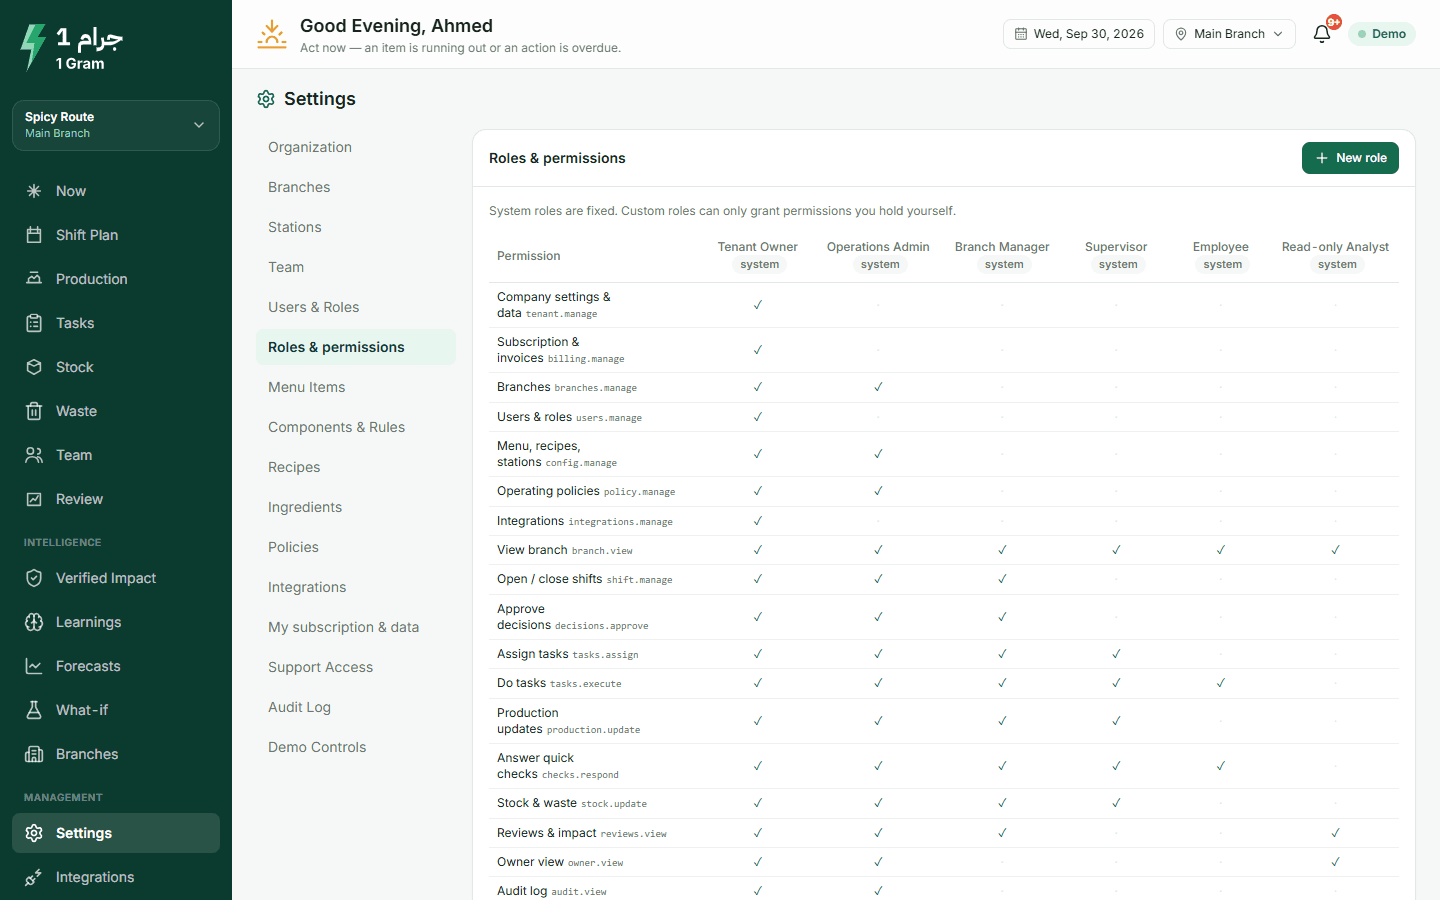1440x900 pixels.
Task: Click Integrations plug icon in sidebar
Action: point(34,877)
